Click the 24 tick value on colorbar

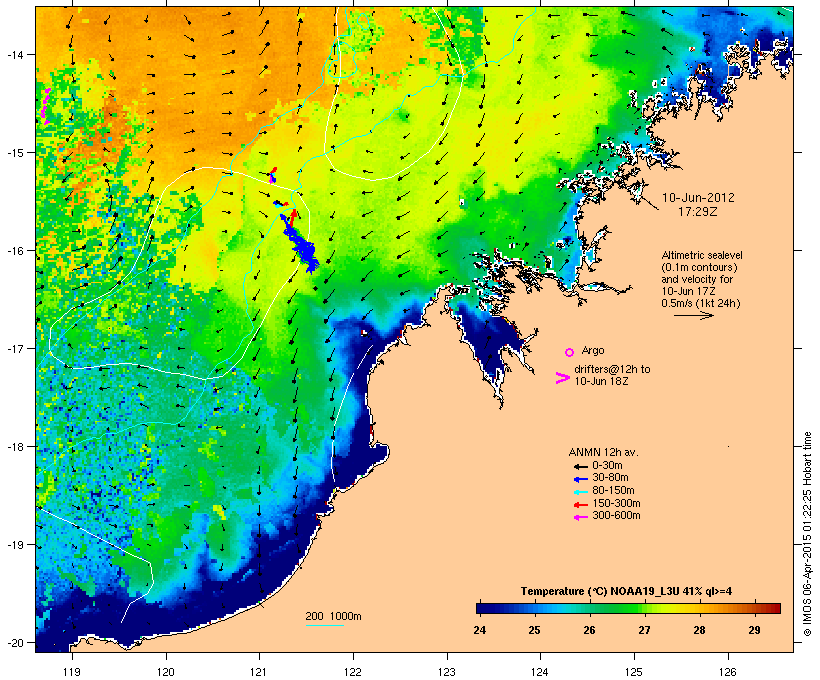480,630
